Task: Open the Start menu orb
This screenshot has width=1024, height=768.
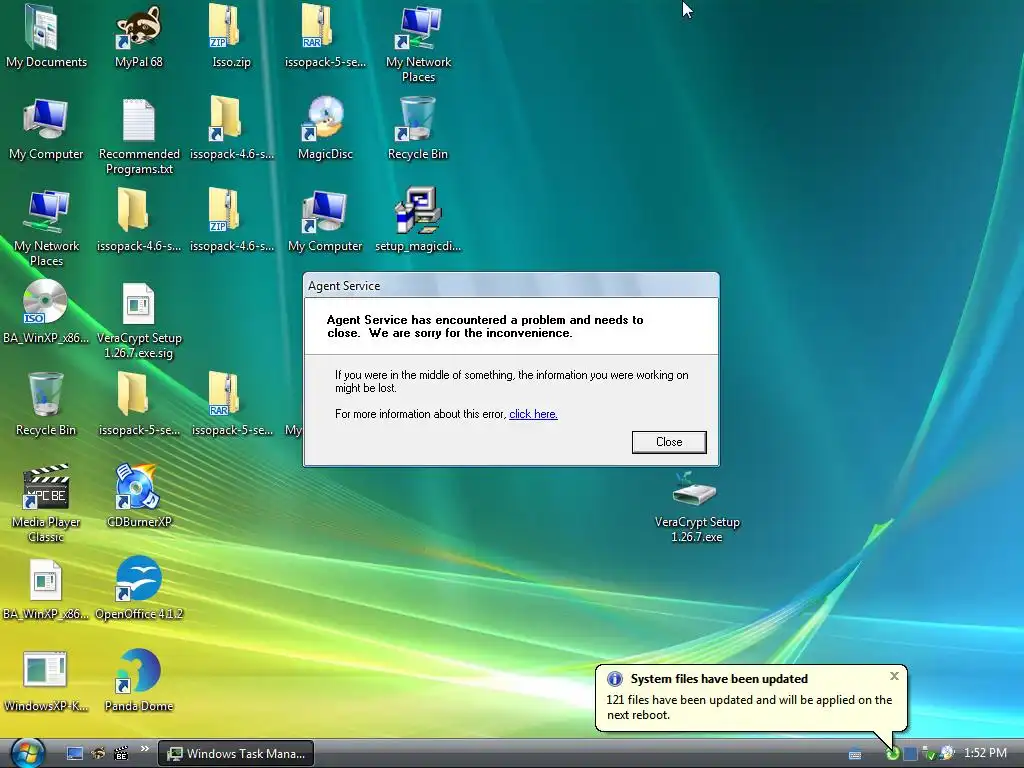Action: coord(27,753)
